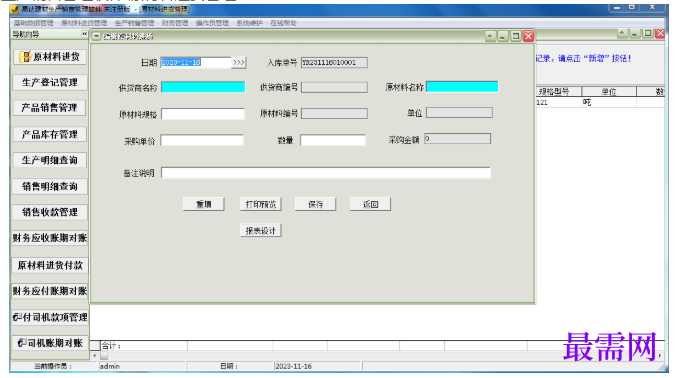Image resolution: width=675 pixels, height=378 pixels.
Task: Click the 规格型号 column header in background table
Action: tap(558, 91)
